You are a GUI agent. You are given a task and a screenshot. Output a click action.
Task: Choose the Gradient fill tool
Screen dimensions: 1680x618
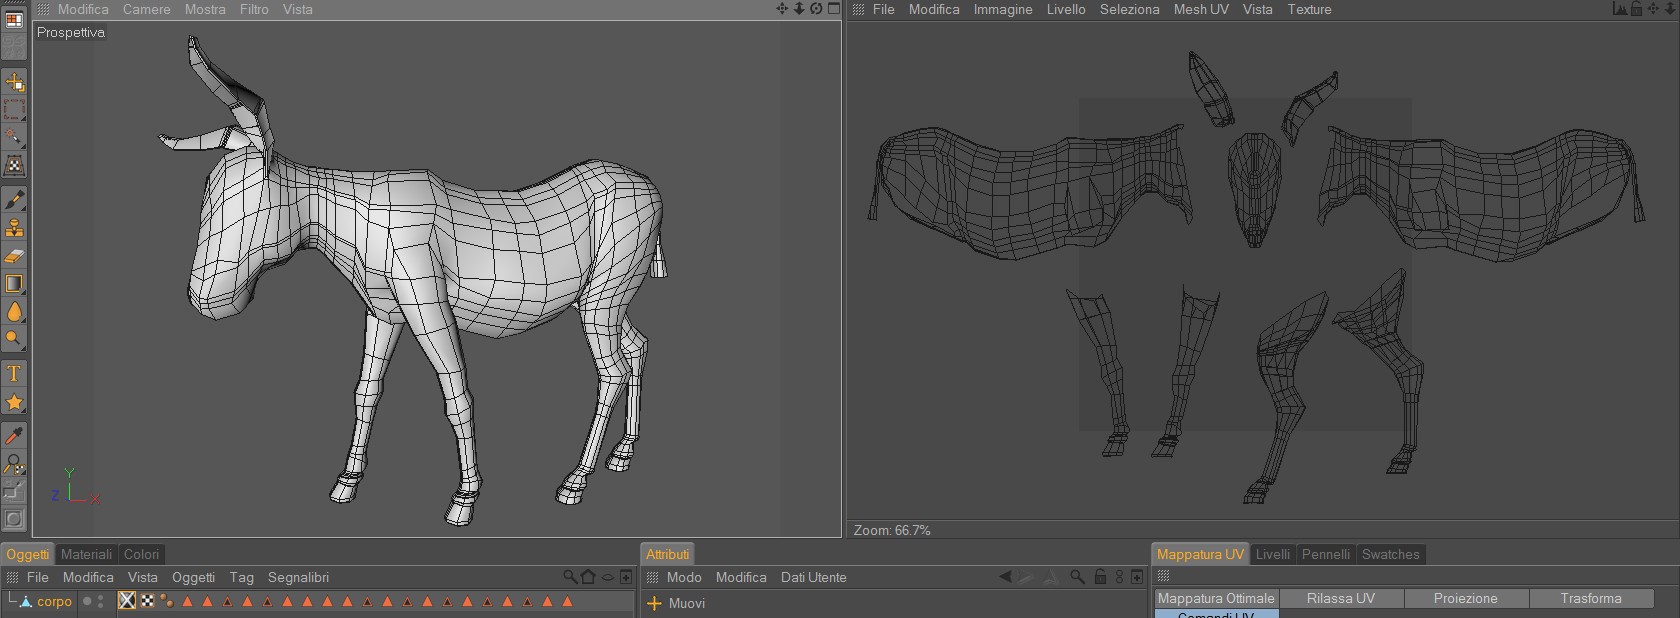point(14,284)
